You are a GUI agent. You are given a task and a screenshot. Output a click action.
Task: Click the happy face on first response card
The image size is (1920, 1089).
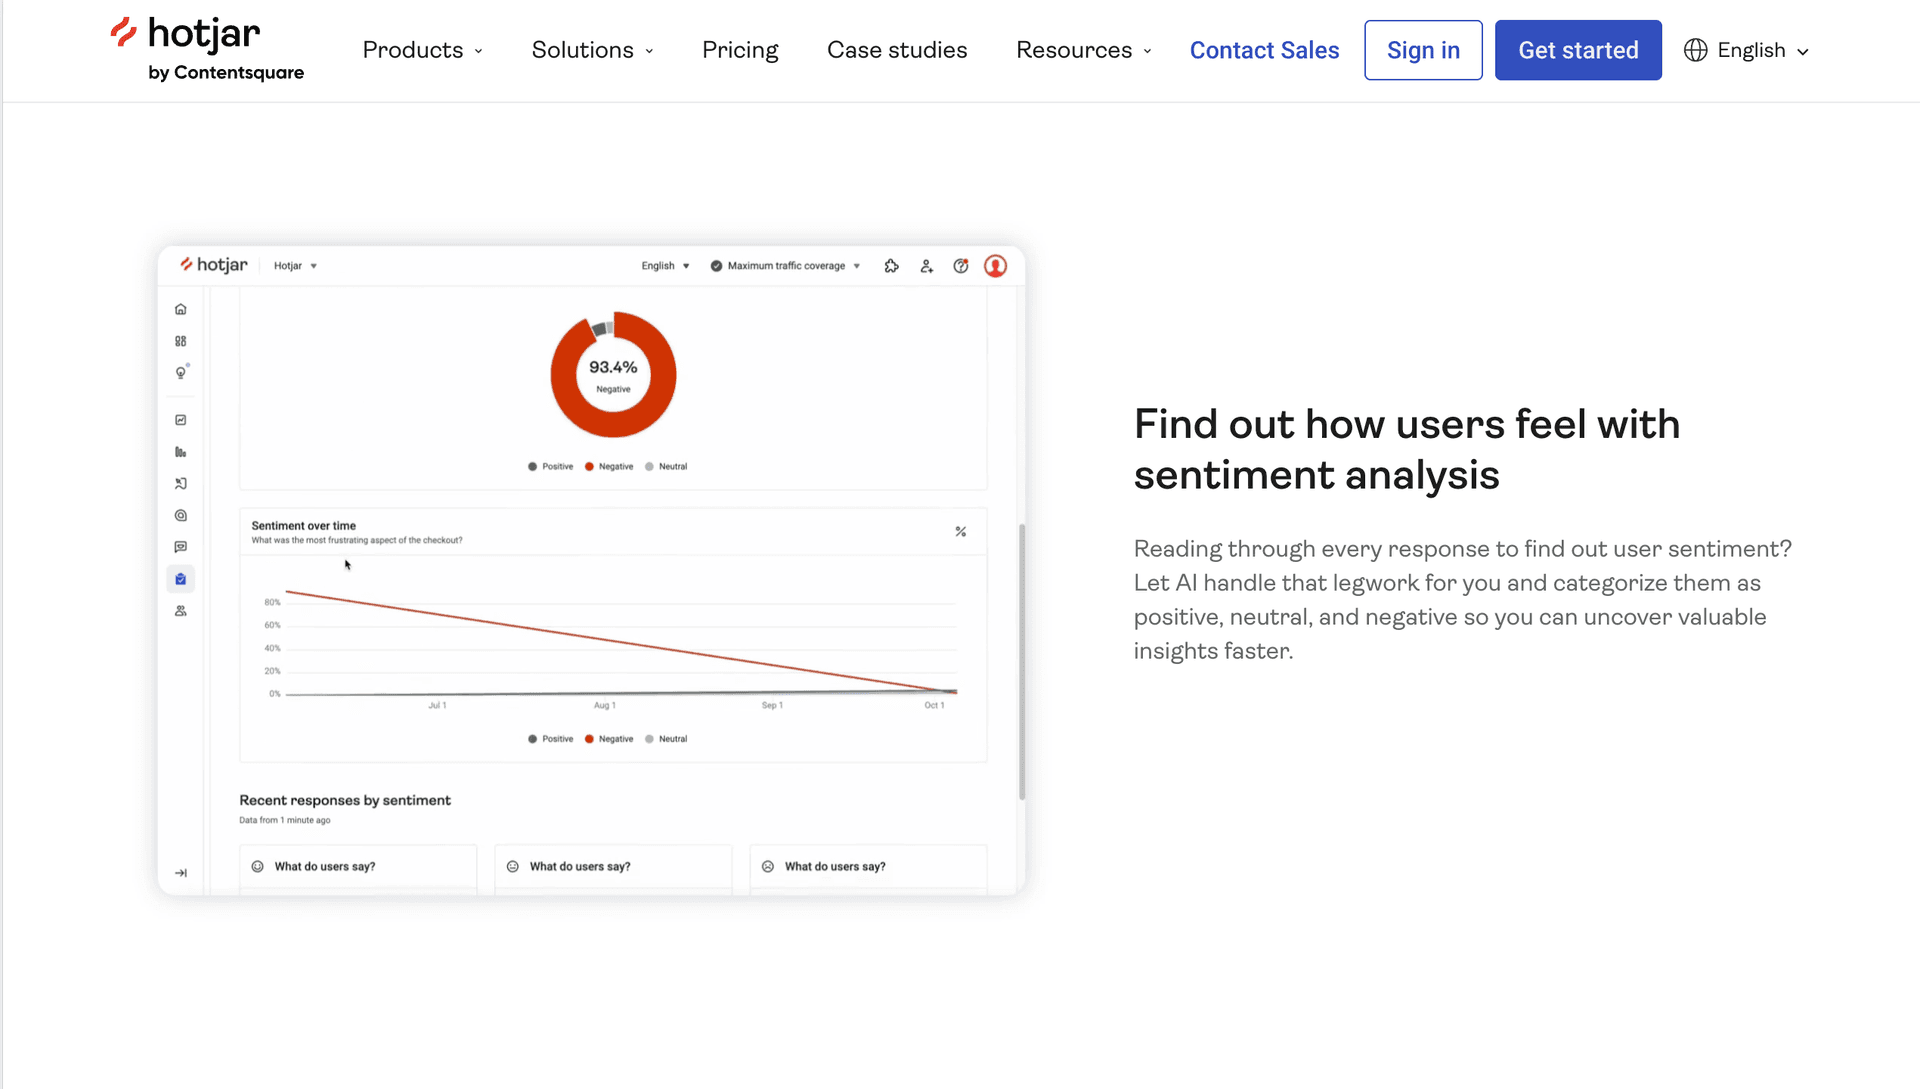point(258,867)
